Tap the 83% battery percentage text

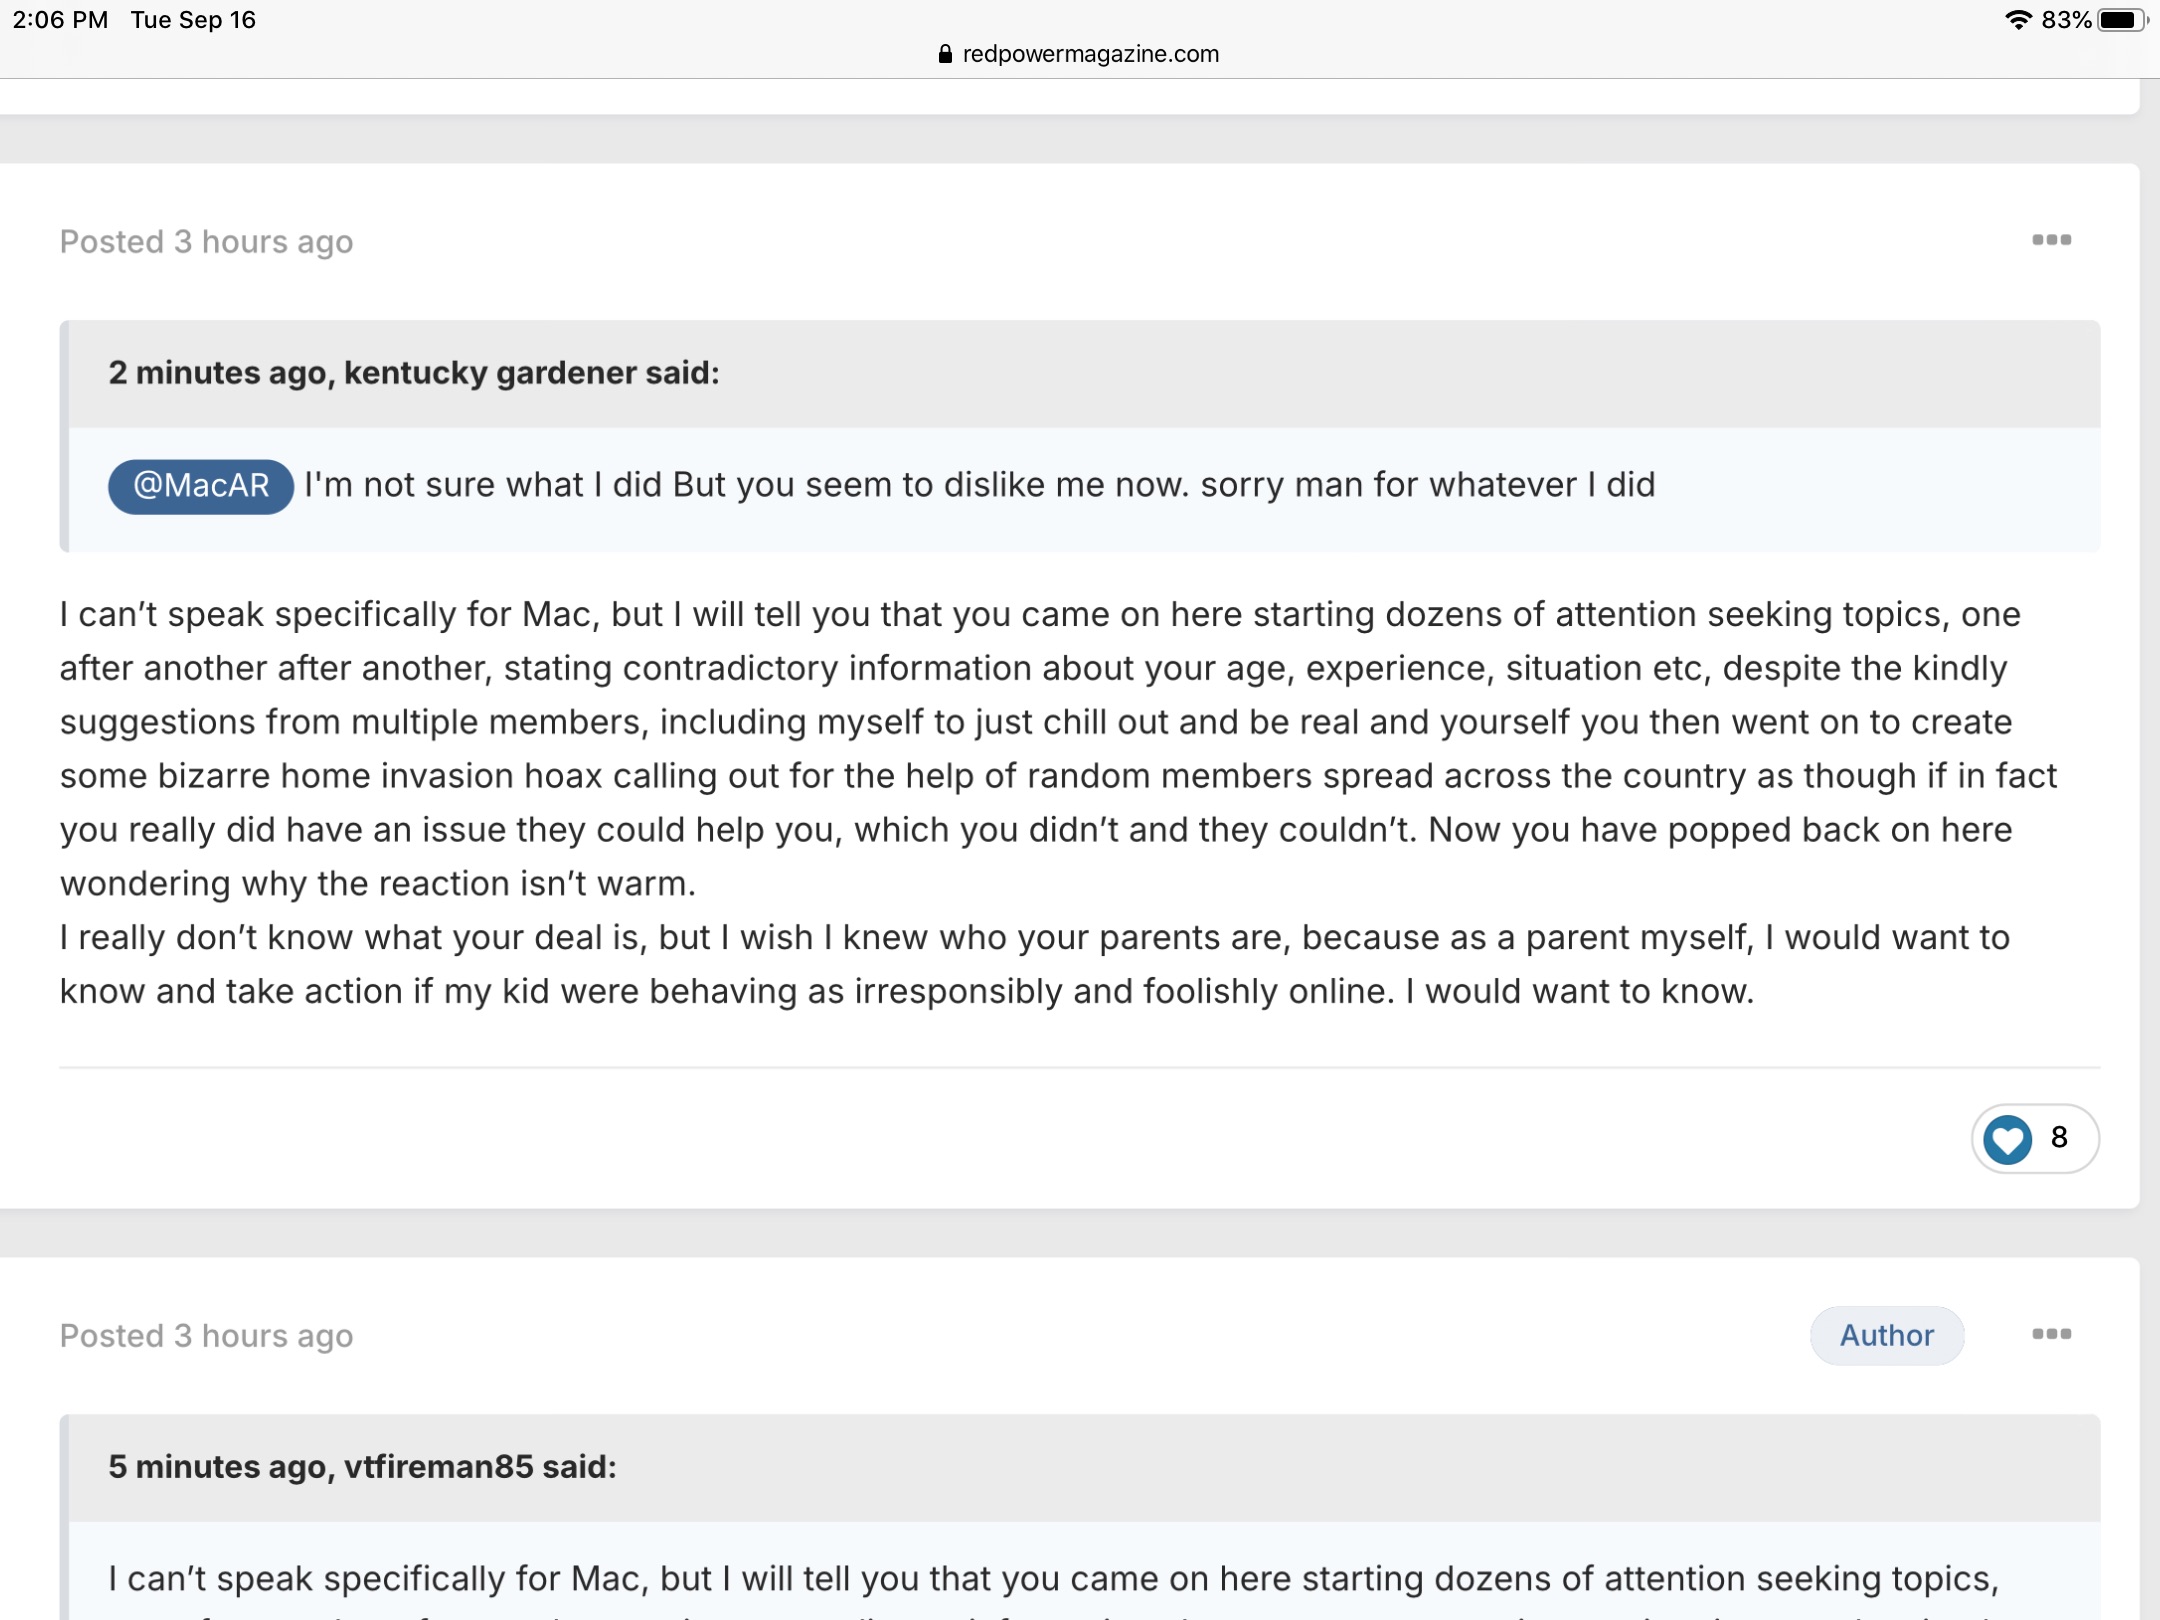2066,20
